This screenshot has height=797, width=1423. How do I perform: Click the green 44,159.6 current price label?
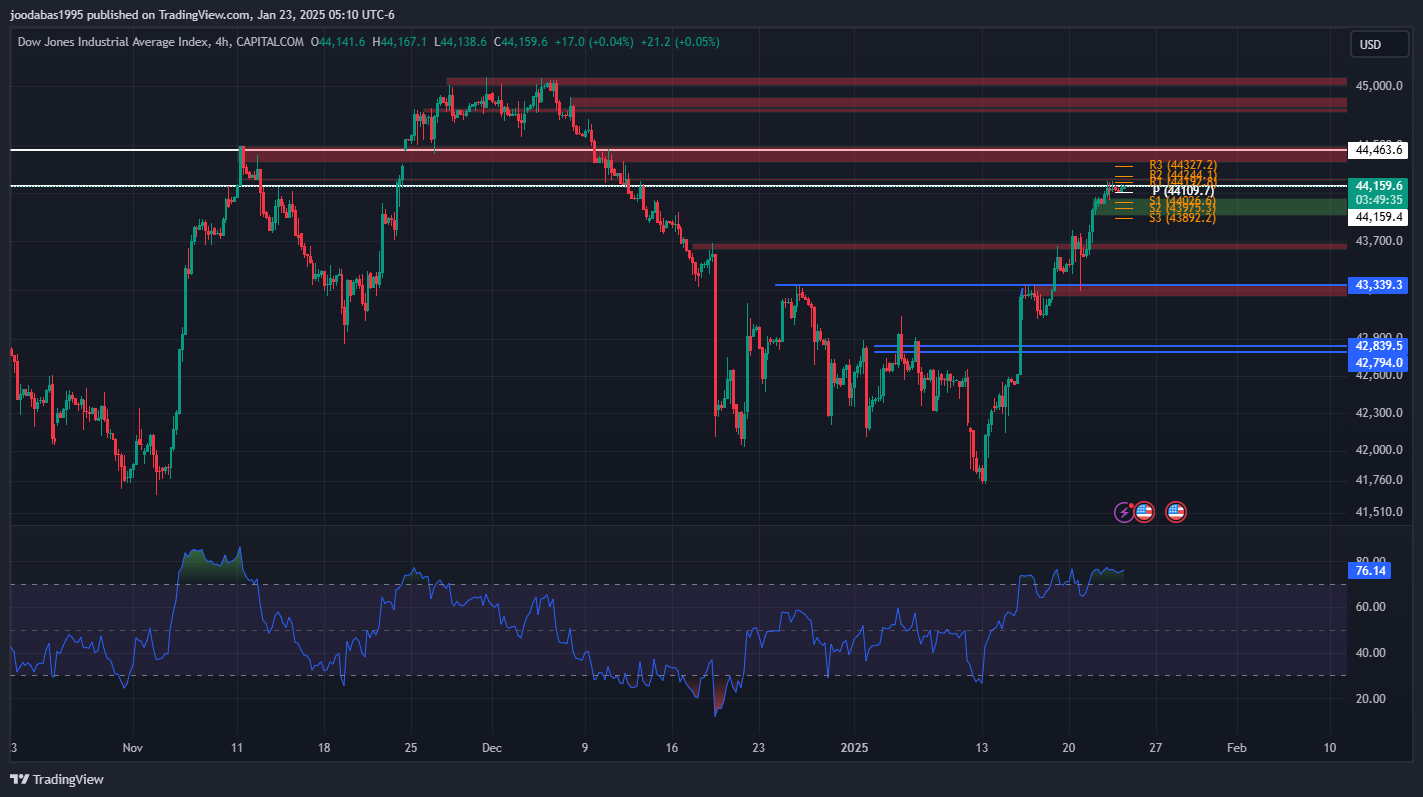click(1377, 186)
